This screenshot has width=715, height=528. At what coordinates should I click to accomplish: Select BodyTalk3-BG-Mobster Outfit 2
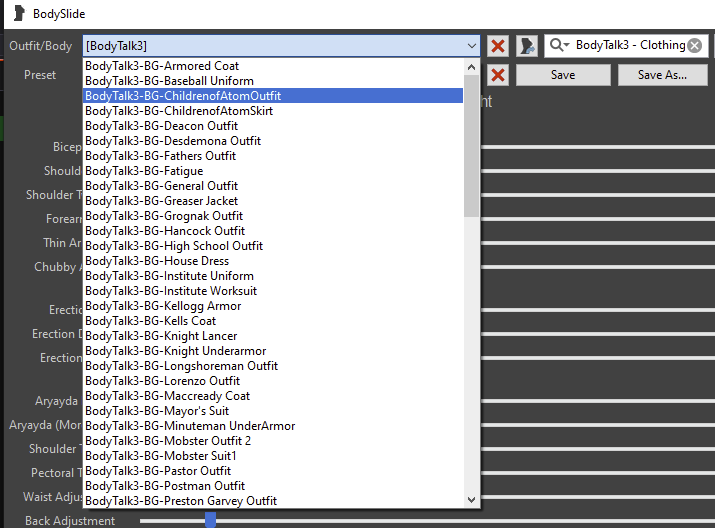(x=273, y=441)
